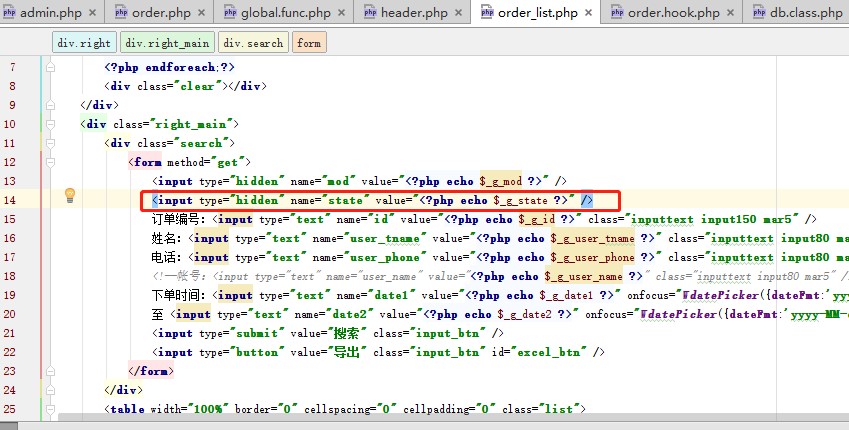Click the PHP file icon on global.func.php tab

[x=230, y=12]
